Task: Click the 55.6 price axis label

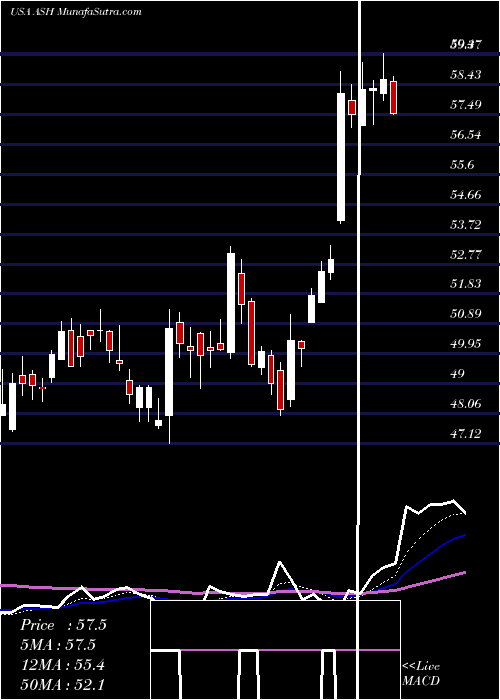Action: click(462, 164)
